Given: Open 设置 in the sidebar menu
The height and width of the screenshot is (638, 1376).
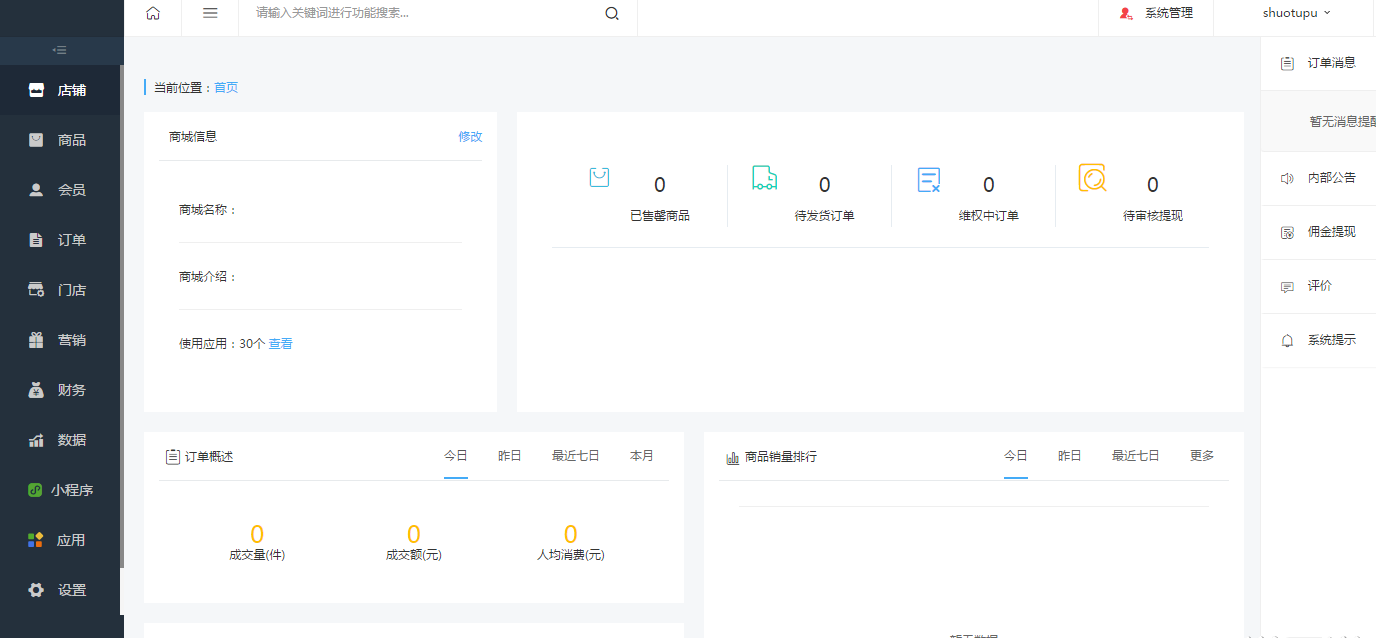Looking at the screenshot, I should (x=60, y=590).
